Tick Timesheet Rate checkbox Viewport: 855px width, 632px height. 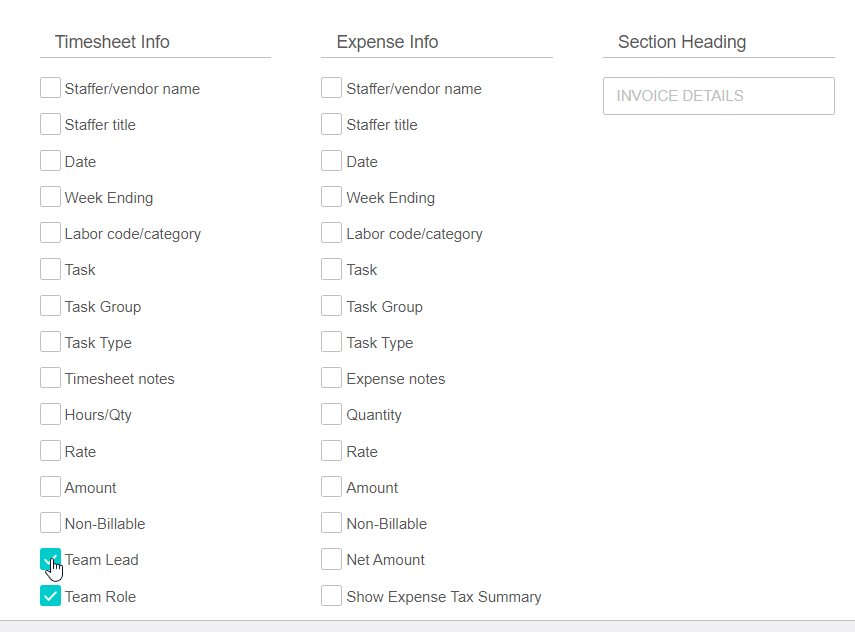pos(50,451)
